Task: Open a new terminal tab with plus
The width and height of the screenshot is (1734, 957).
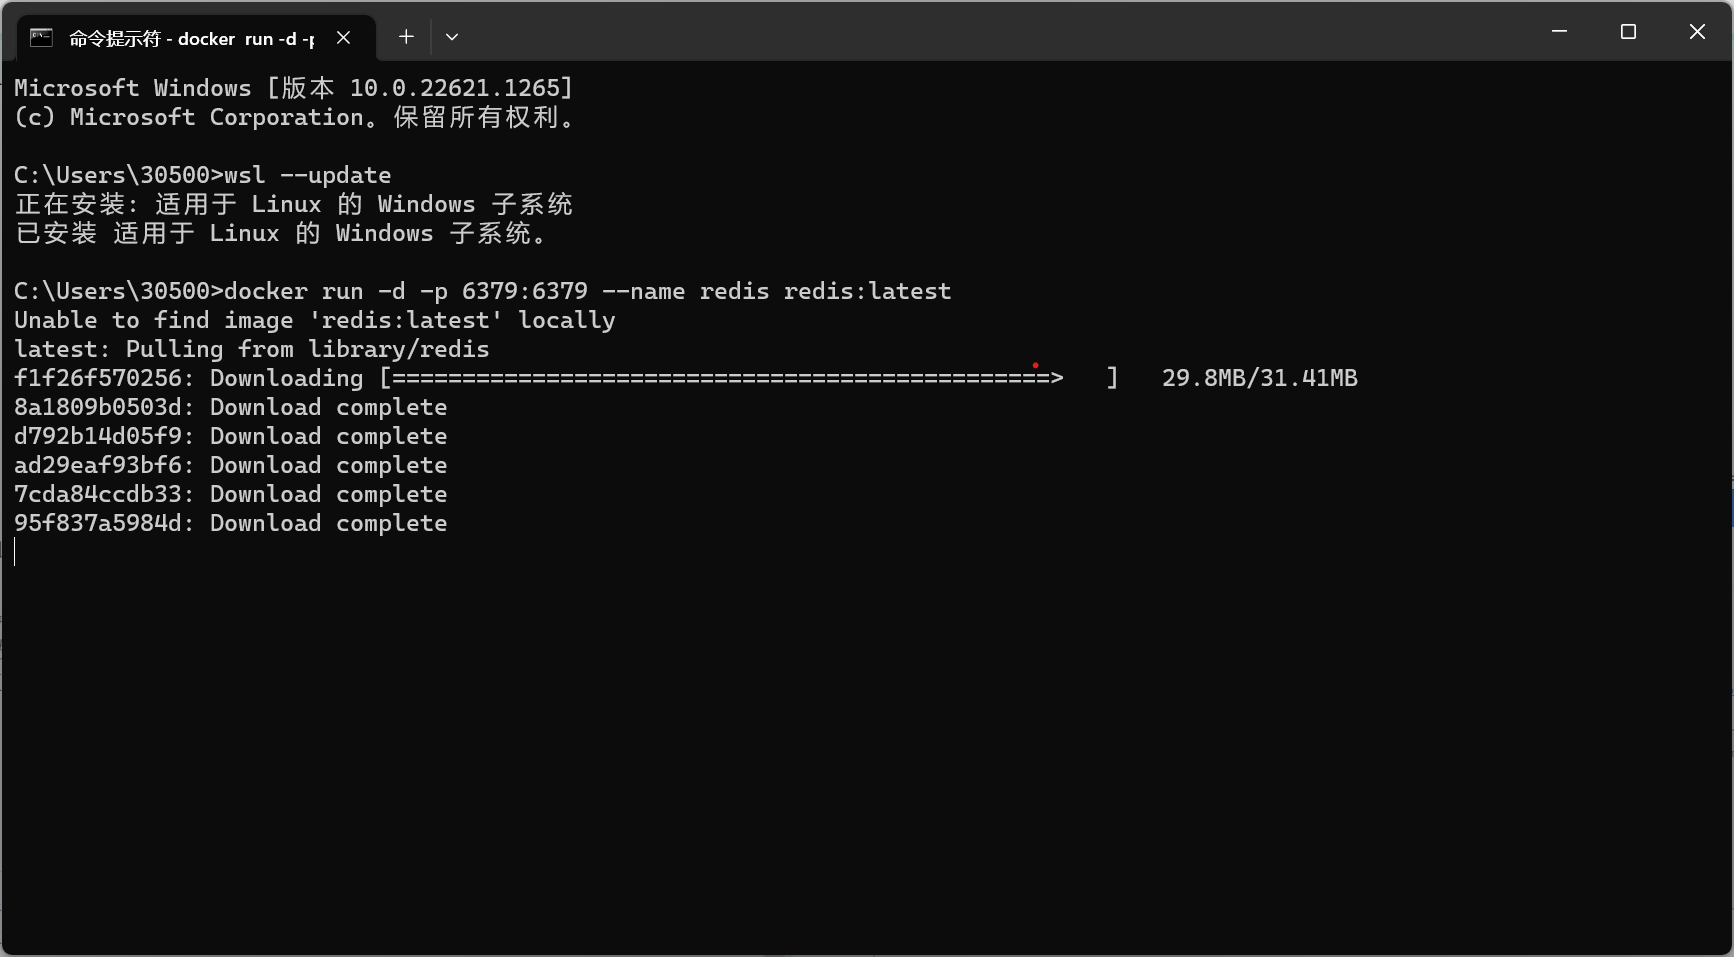Action: 406,37
